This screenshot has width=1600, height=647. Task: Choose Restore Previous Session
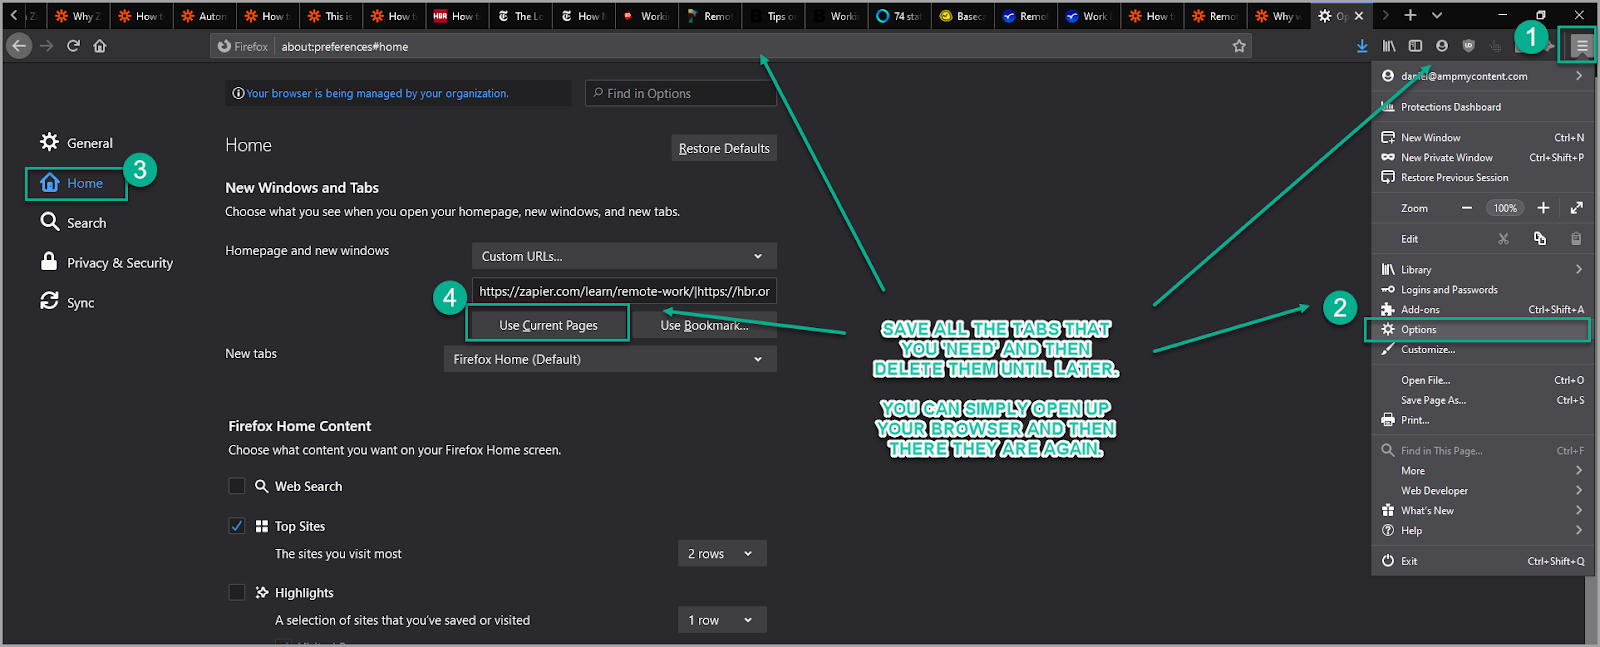(x=1482, y=178)
